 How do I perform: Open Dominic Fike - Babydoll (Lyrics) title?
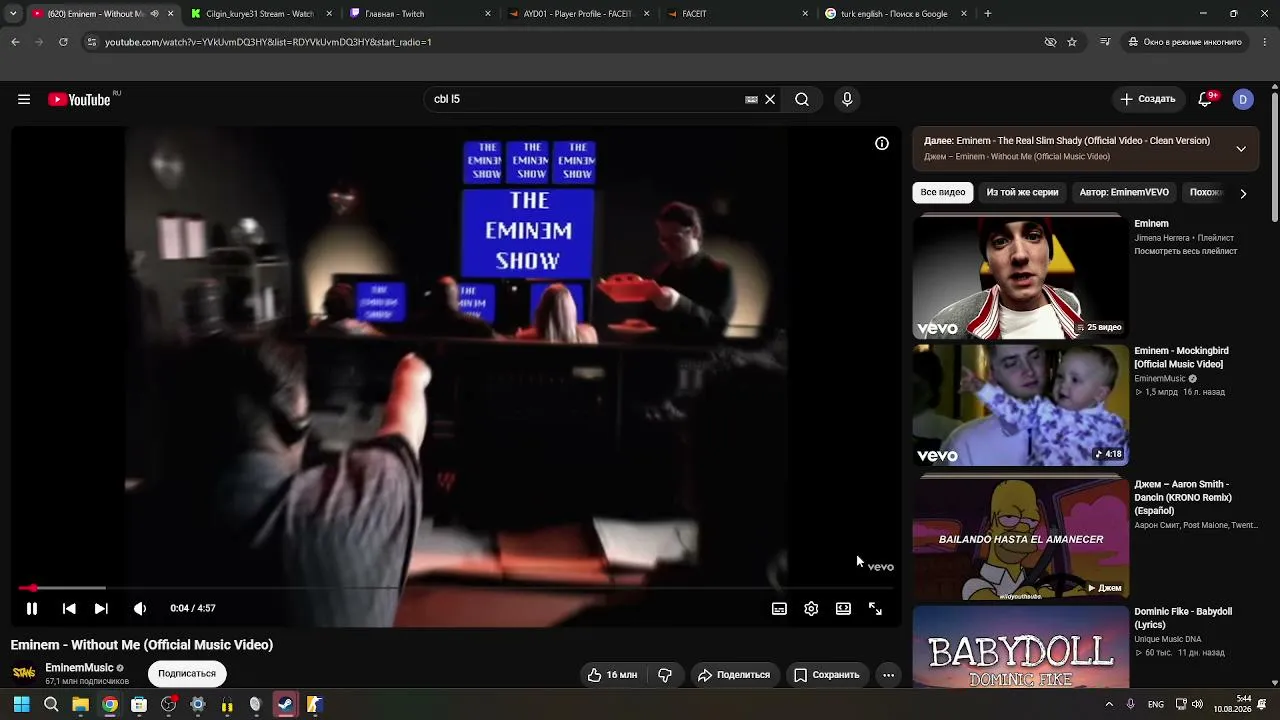point(1183,618)
